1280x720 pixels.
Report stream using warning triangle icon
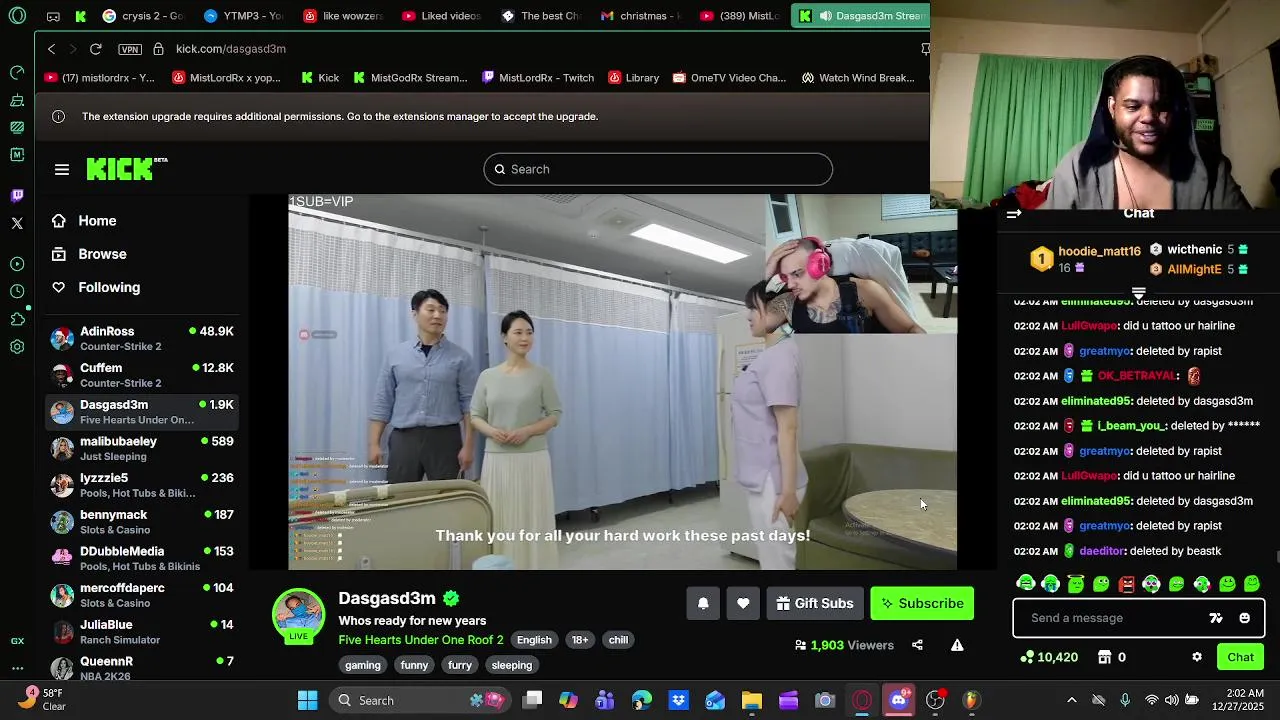tap(957, 645)
